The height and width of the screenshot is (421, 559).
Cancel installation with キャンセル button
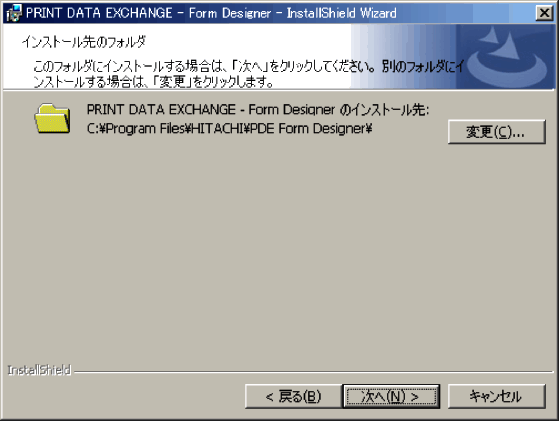click(x=497, y=396)
